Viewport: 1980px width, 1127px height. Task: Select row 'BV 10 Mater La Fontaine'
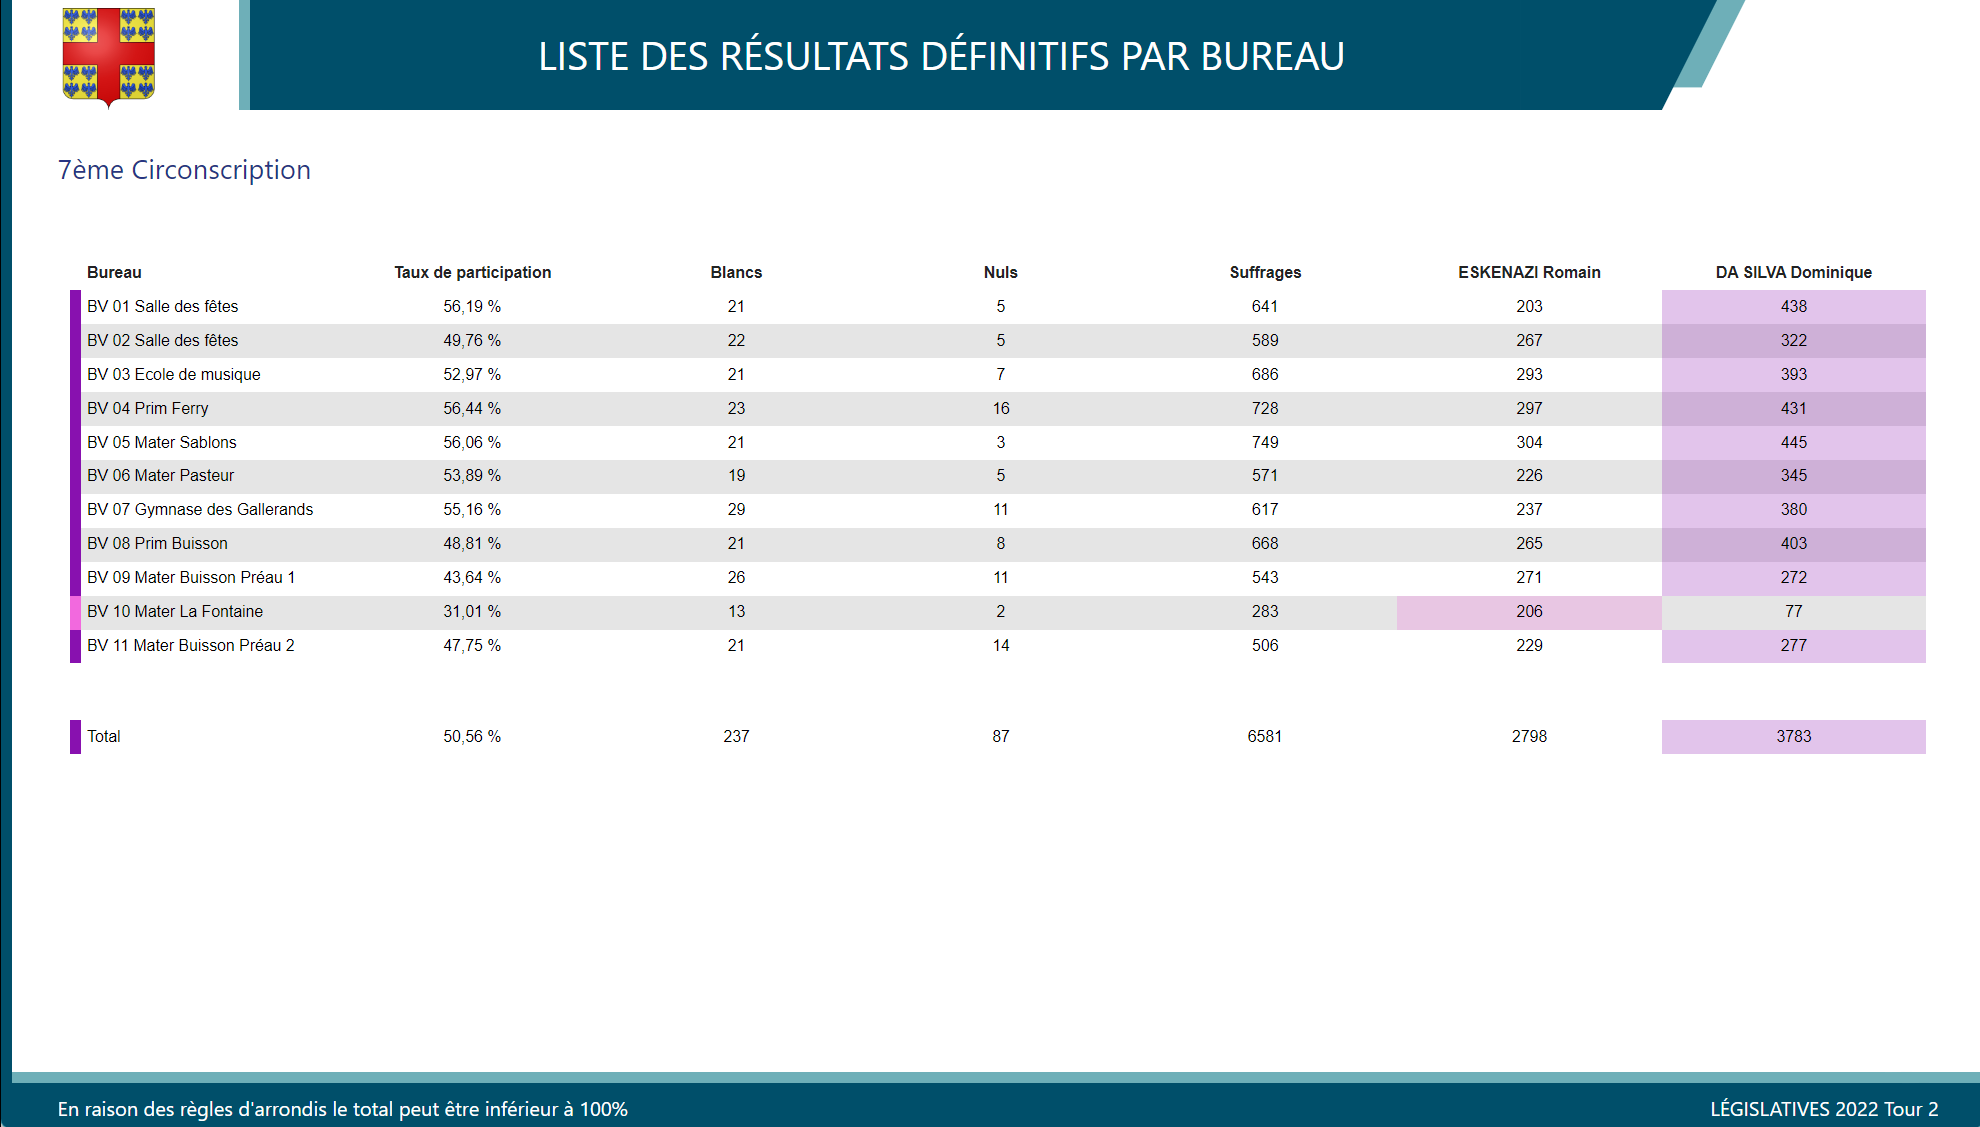click(x=998, y=612)
